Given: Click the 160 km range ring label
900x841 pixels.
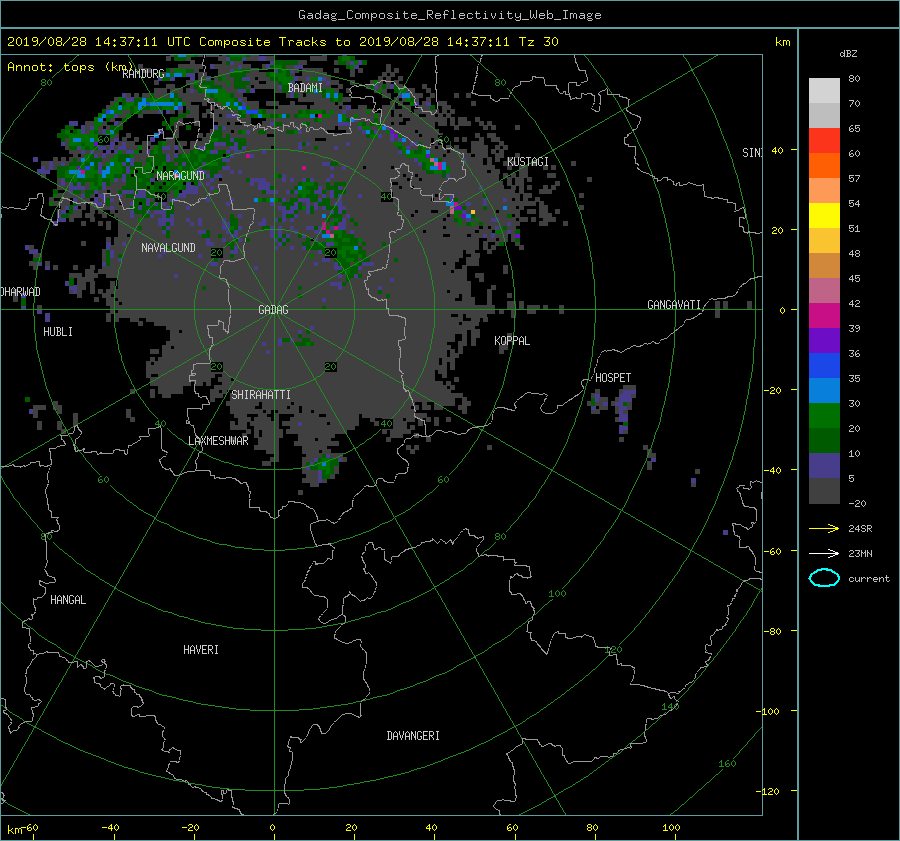Looking at the screenshot, I should [x=727, y=764].
